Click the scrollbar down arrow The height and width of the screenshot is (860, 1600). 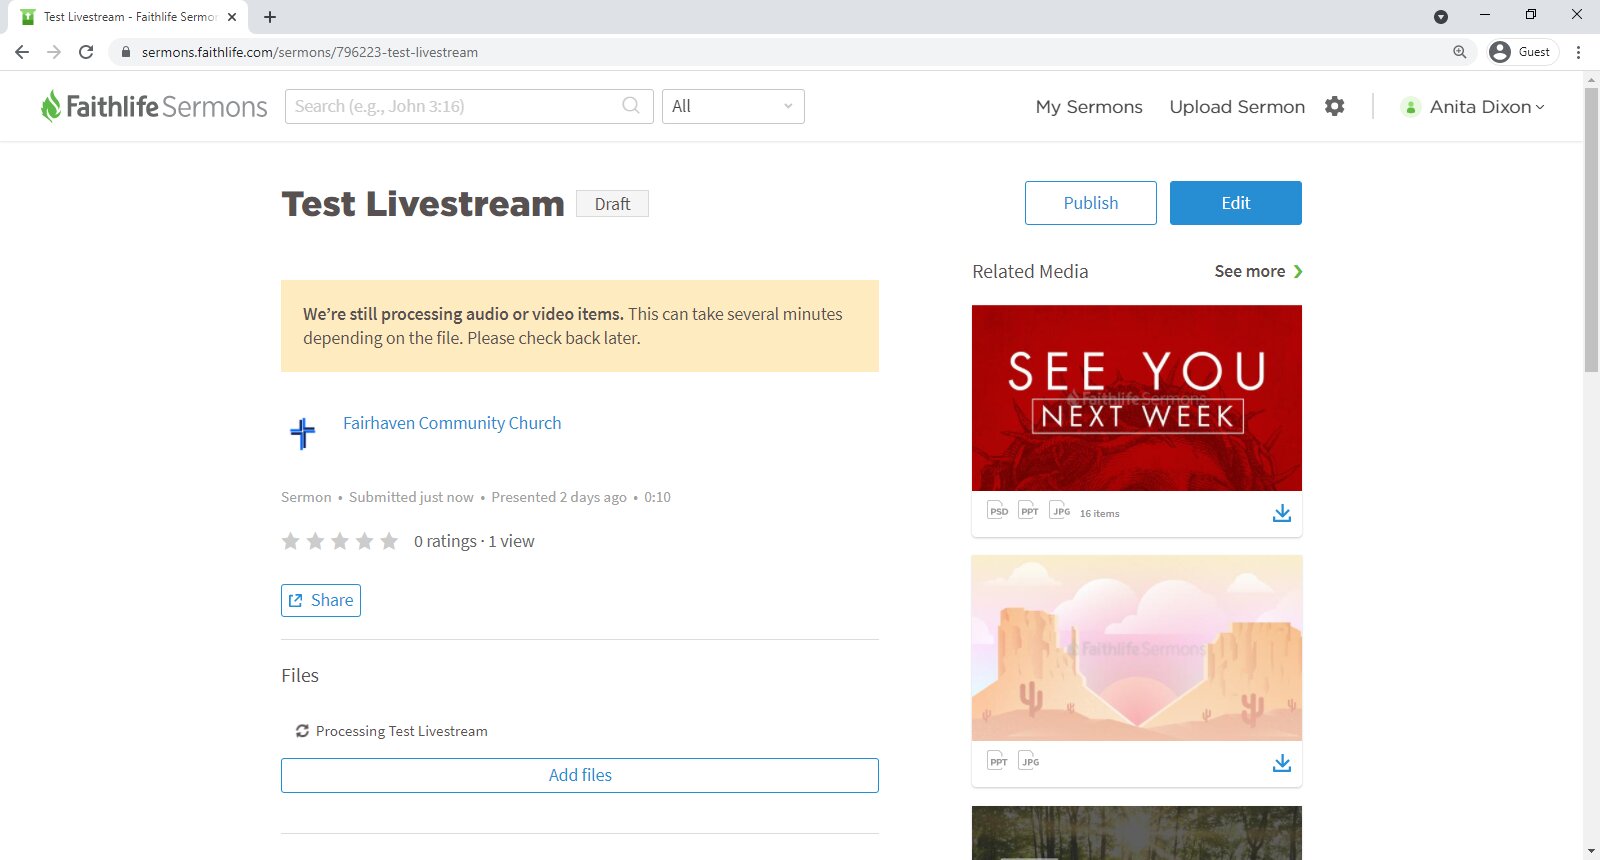coord(1591,851)
